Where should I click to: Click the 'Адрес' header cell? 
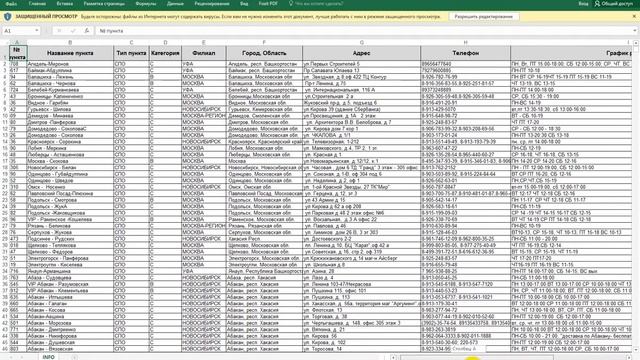click(x=362, y=53)
